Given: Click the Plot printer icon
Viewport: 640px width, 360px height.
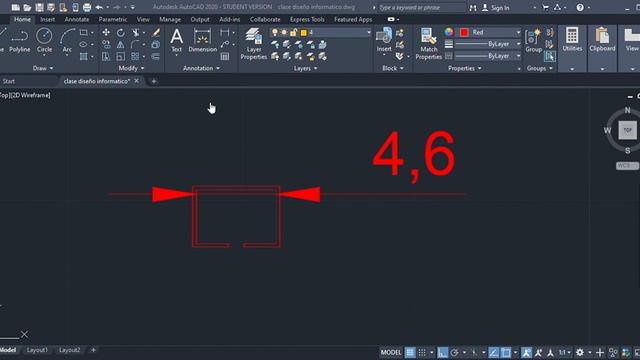Looking at the screenshot, I should pos(87,7).
